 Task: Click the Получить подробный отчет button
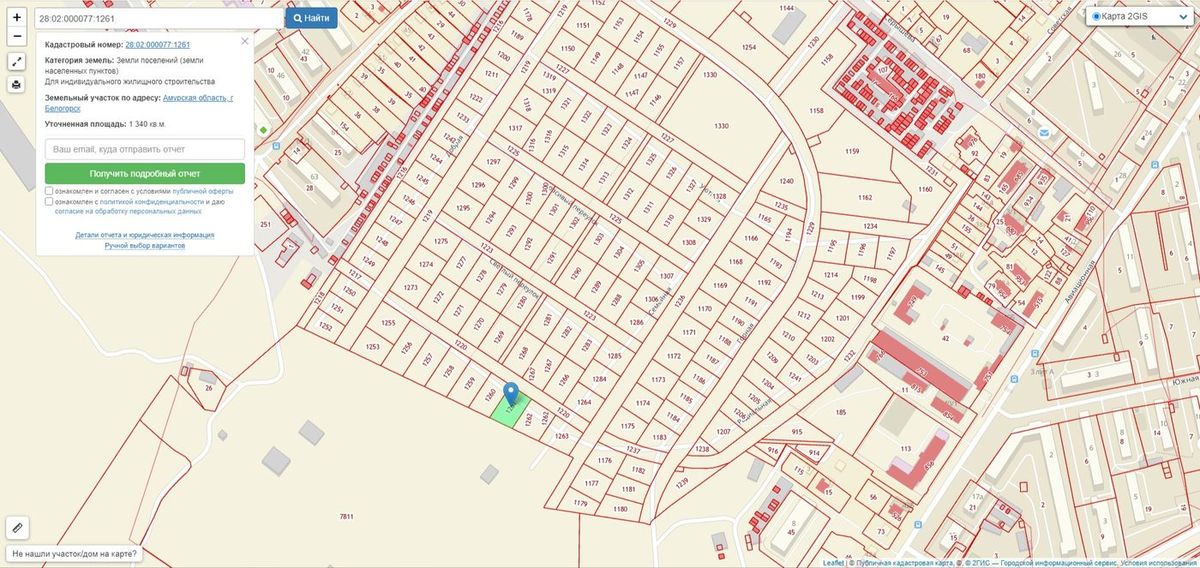[145, 173]
